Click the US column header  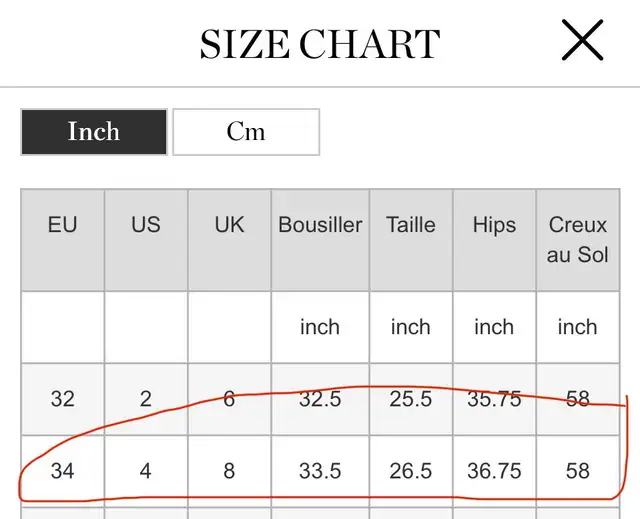146,240
